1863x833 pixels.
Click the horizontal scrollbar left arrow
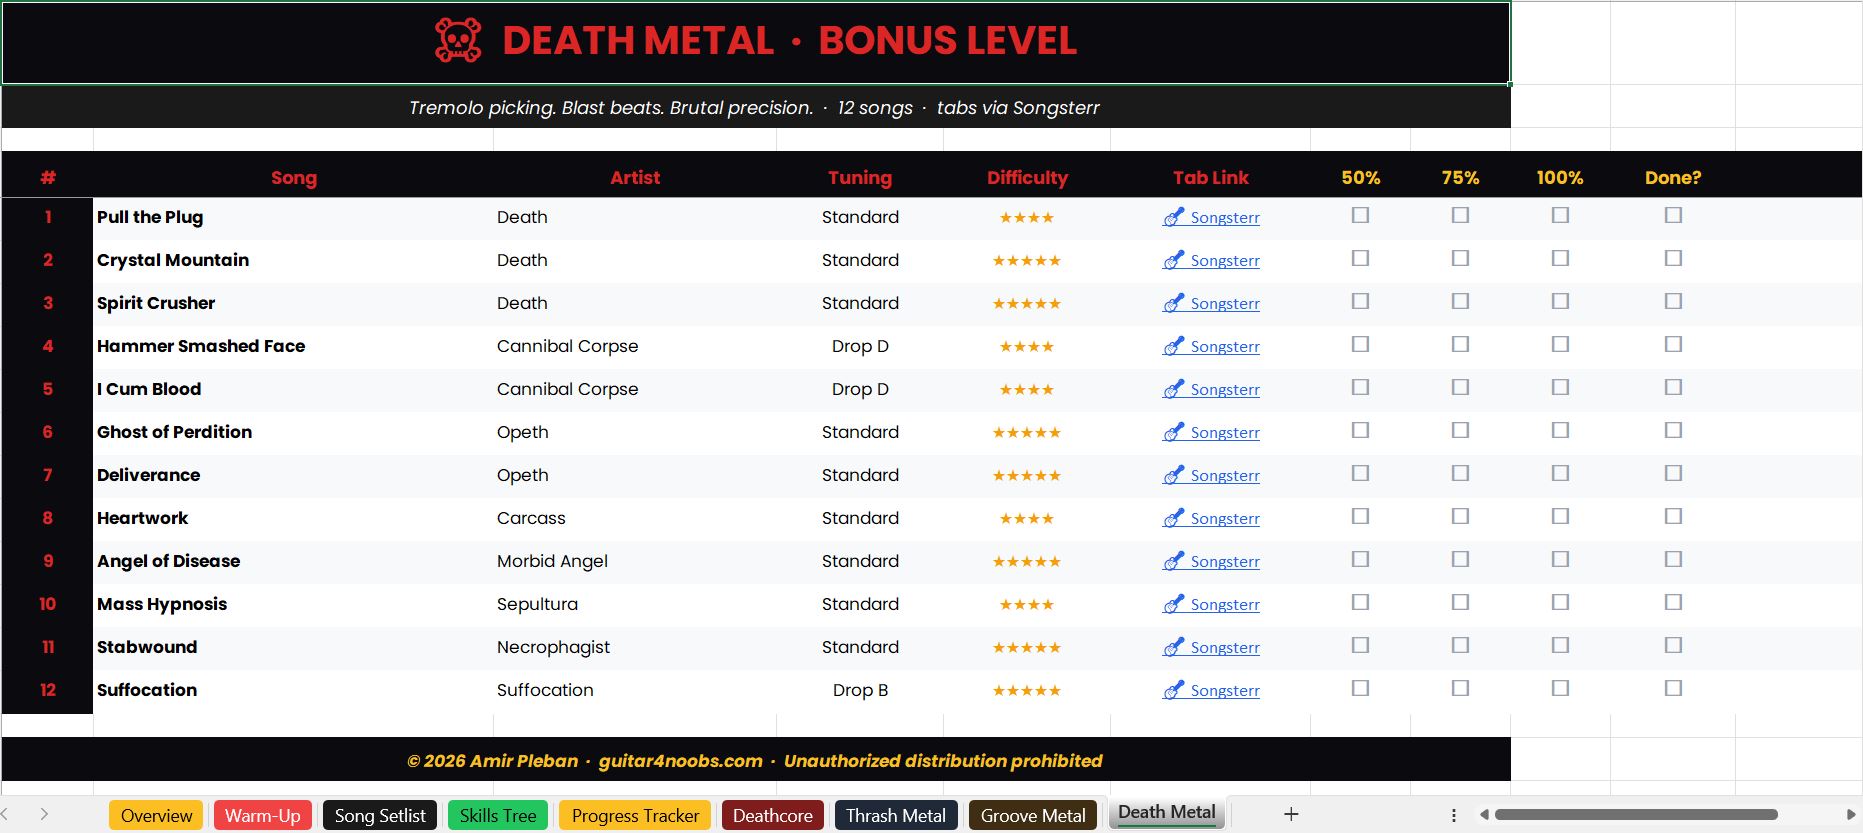(1485, 815)
